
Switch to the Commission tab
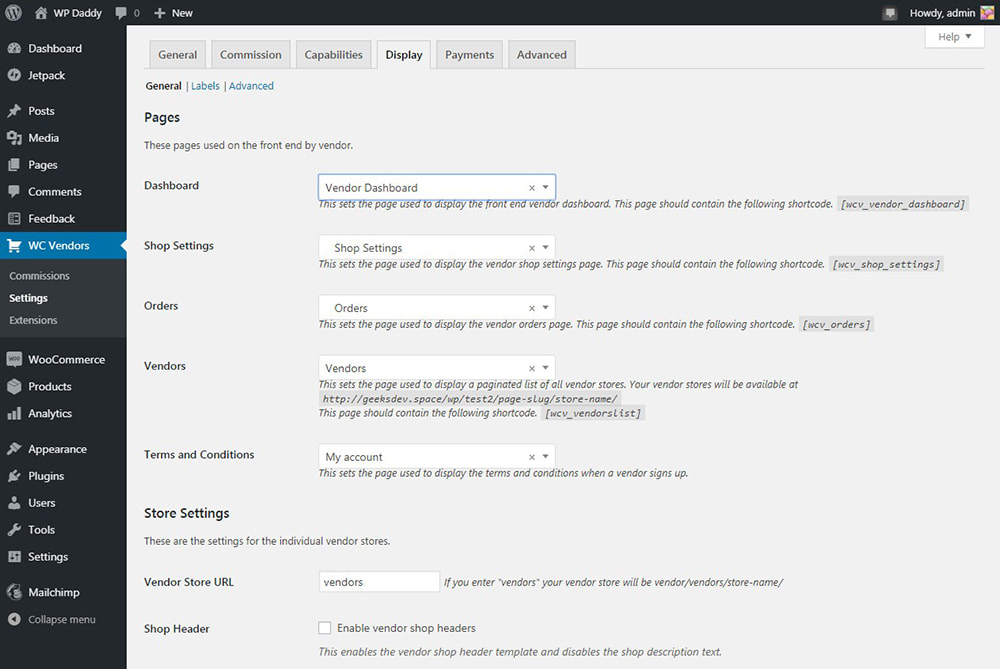[251, 55]
